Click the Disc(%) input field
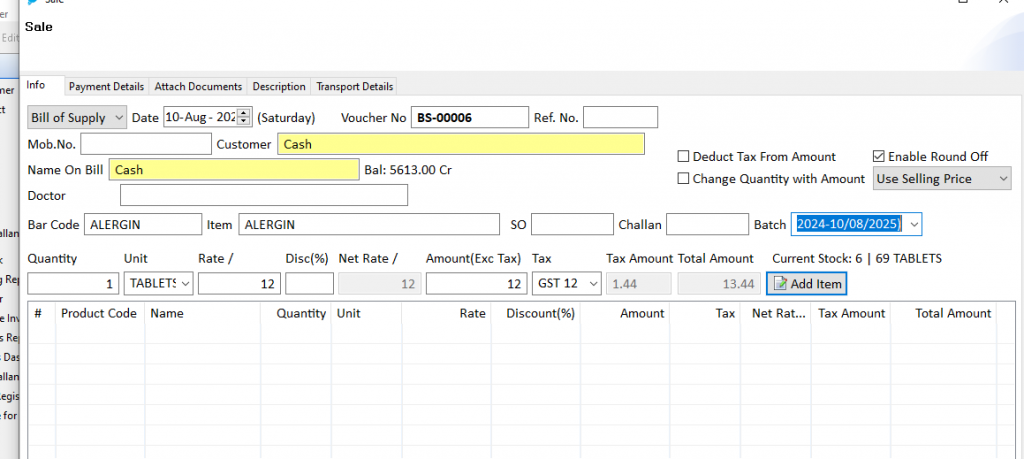 click(310, 283)
